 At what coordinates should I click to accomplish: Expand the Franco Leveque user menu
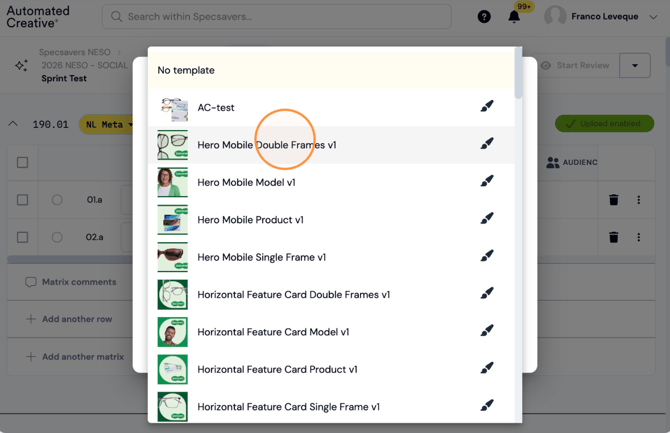(653, 17)
